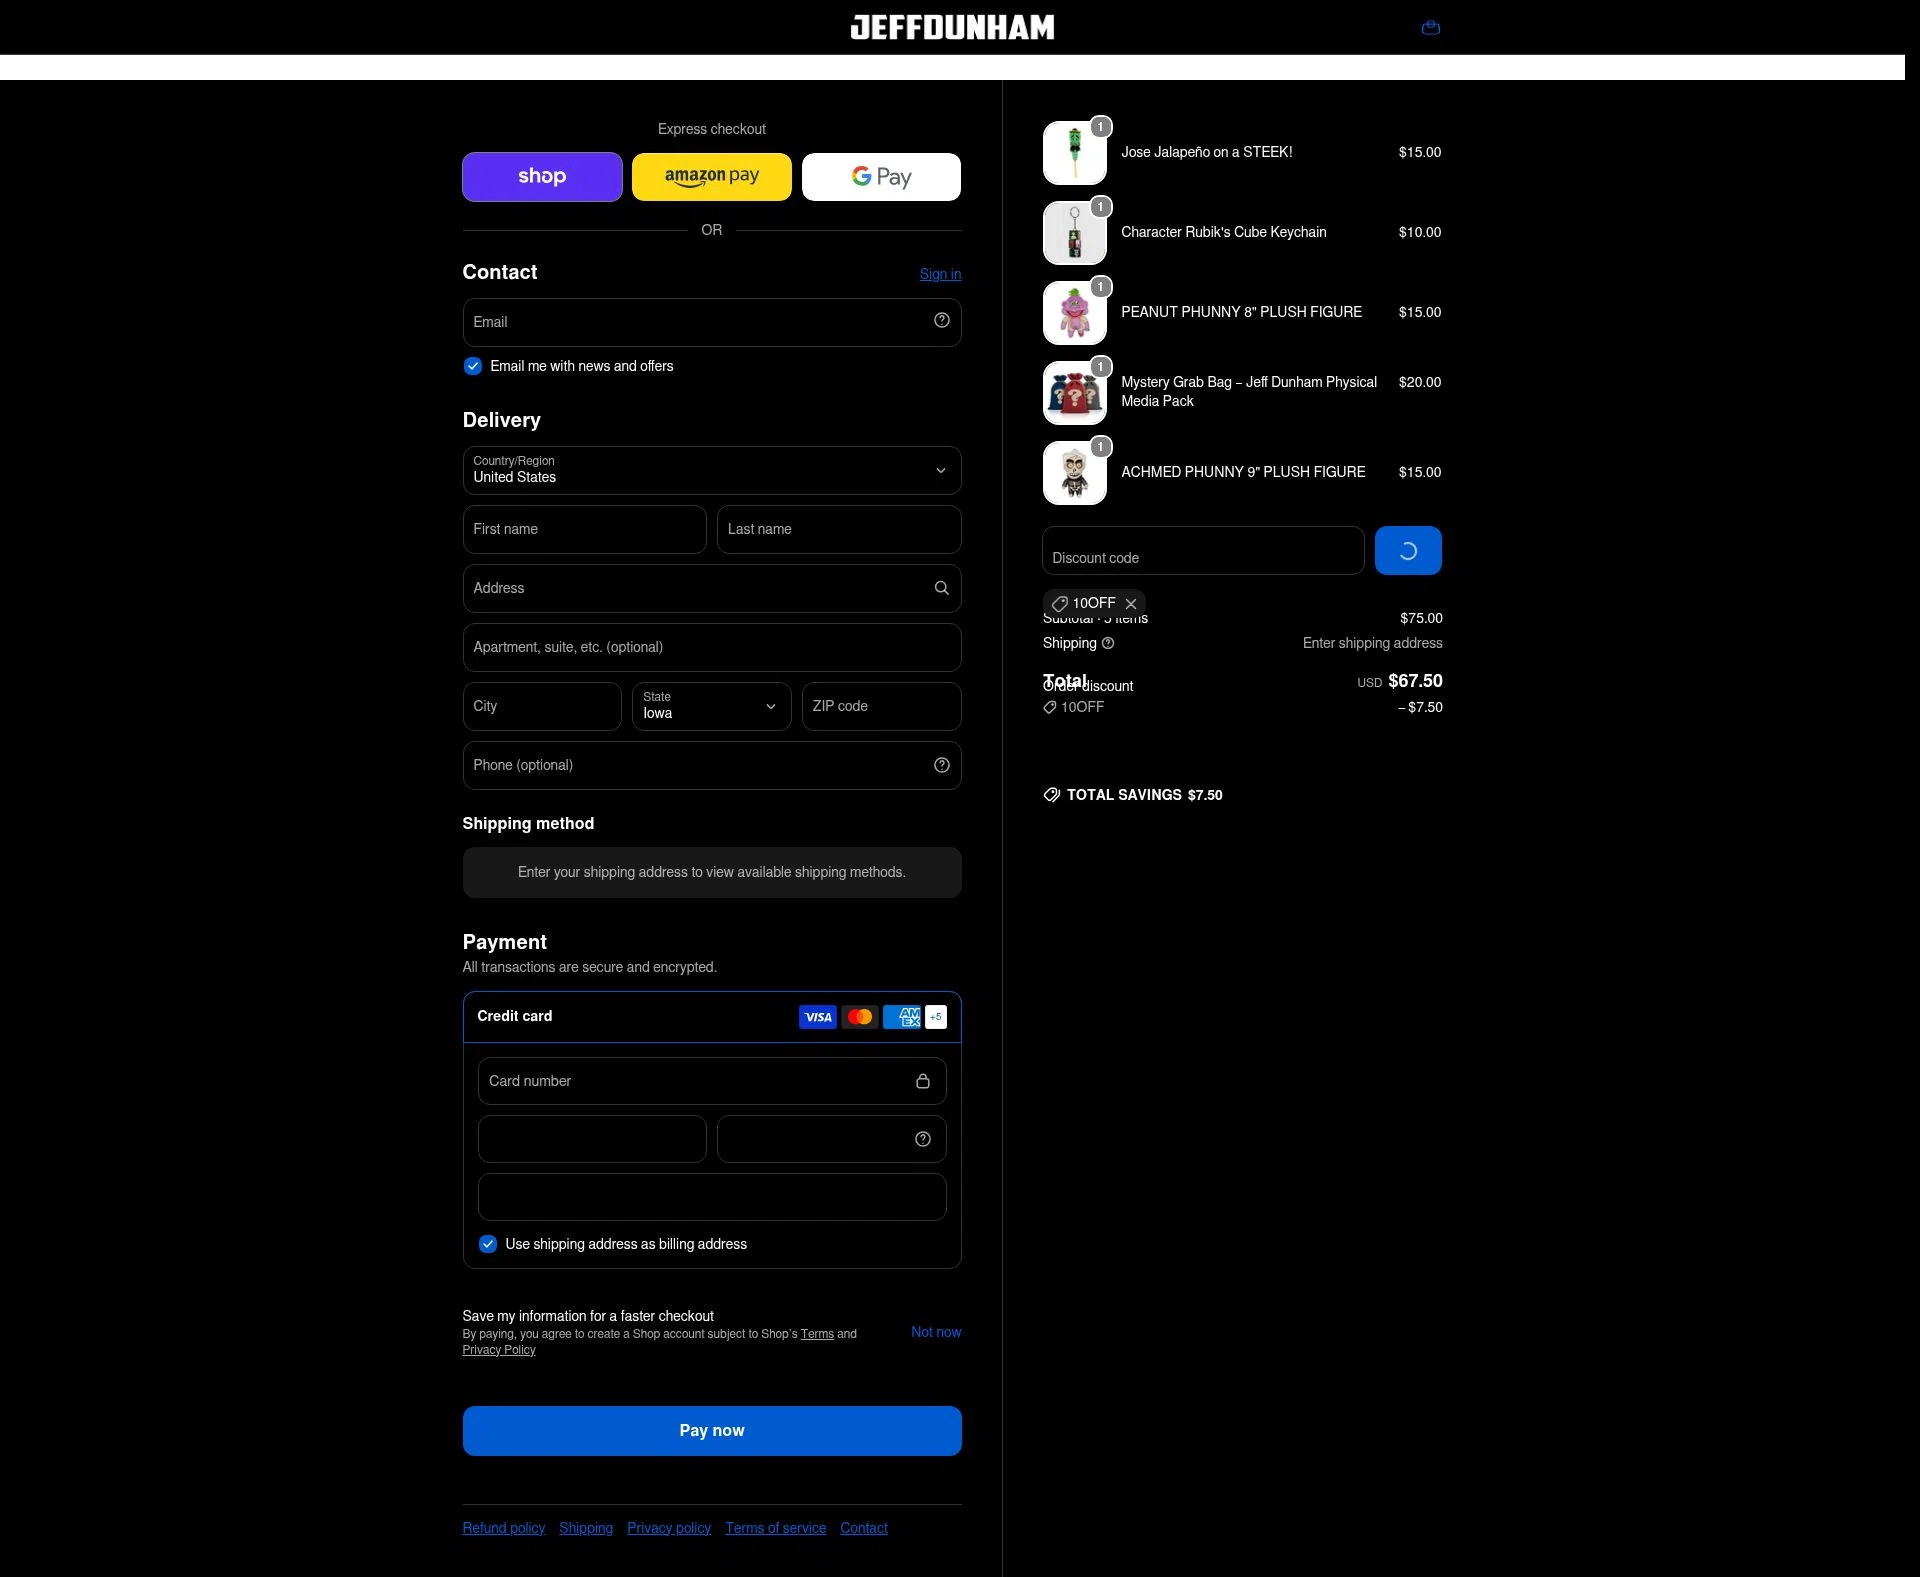Show the +5 more card types
The image size is (1920, 1577).
[935, 1017]
